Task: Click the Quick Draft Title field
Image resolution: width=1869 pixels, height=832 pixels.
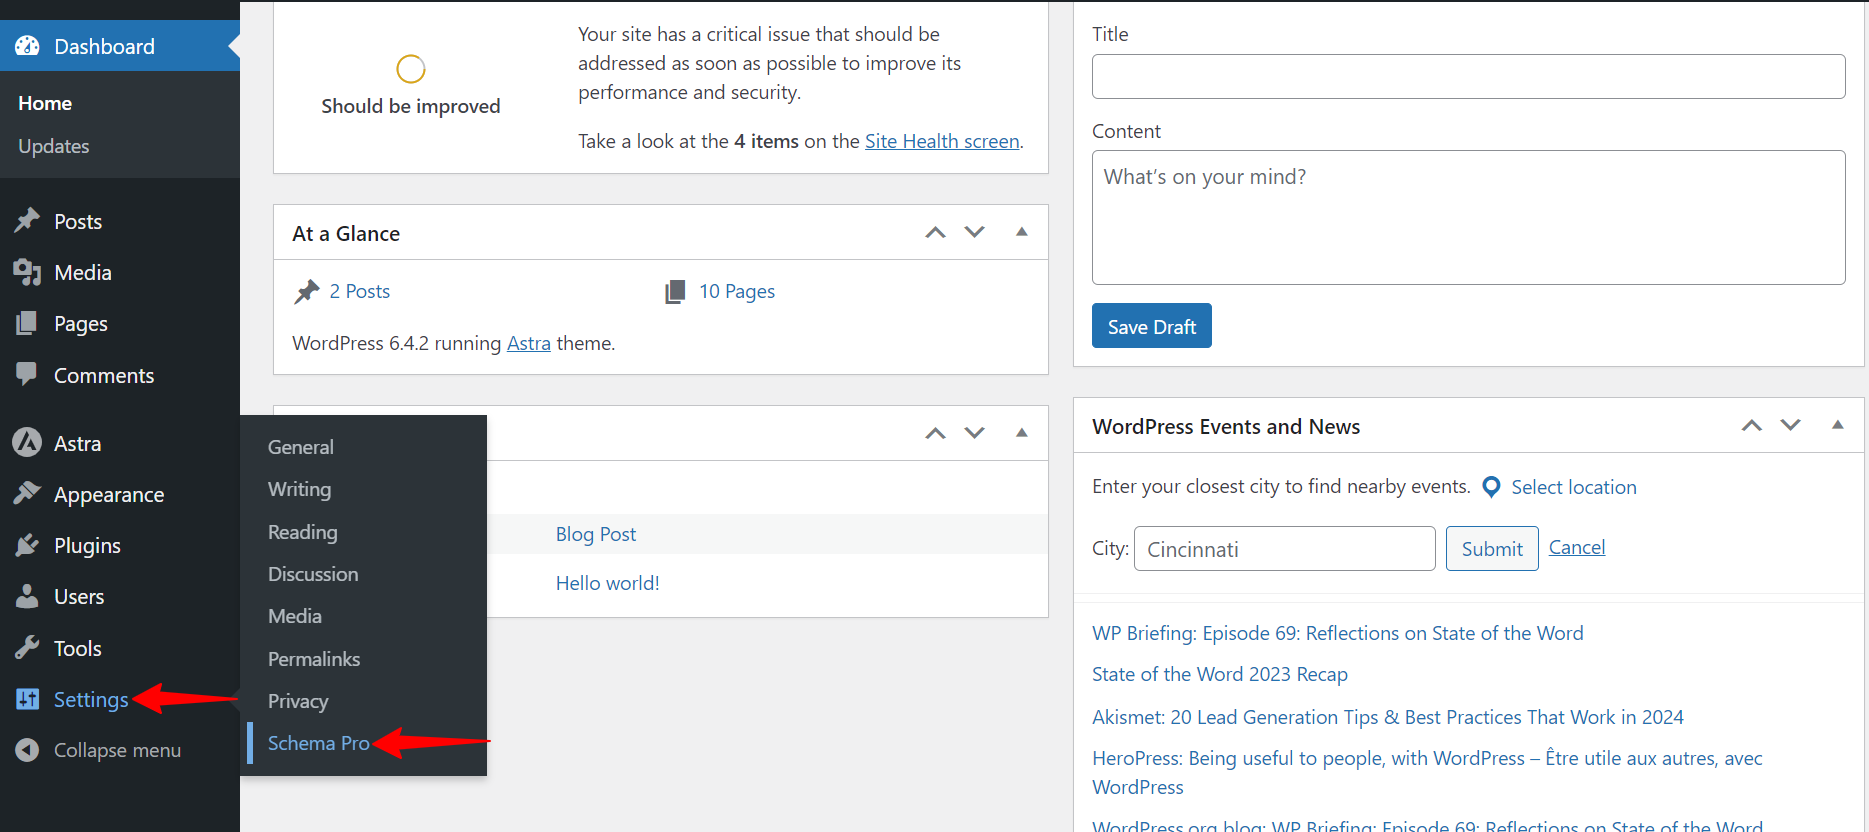Action: pyautogui.click(x=1468, y=77)
